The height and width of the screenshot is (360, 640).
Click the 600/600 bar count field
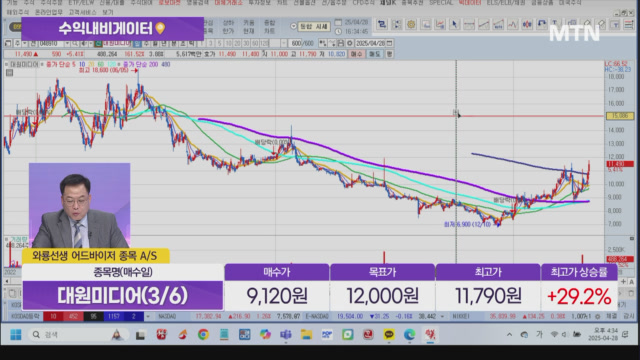point(302,43)
